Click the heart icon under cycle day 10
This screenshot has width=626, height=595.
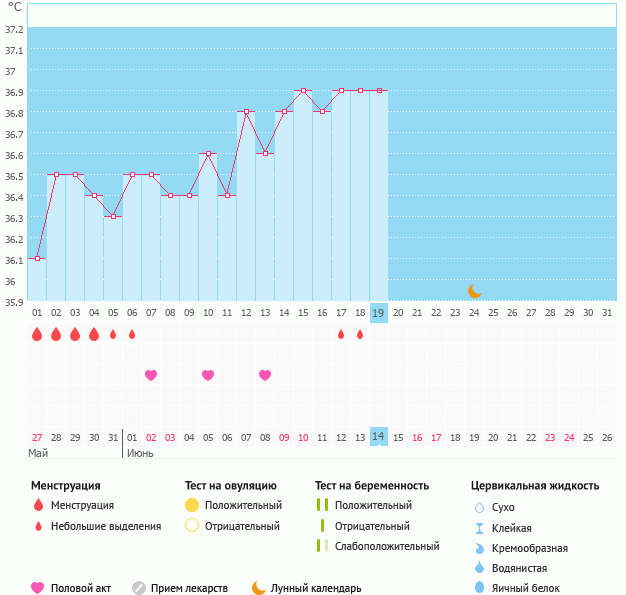coord(208,375)
